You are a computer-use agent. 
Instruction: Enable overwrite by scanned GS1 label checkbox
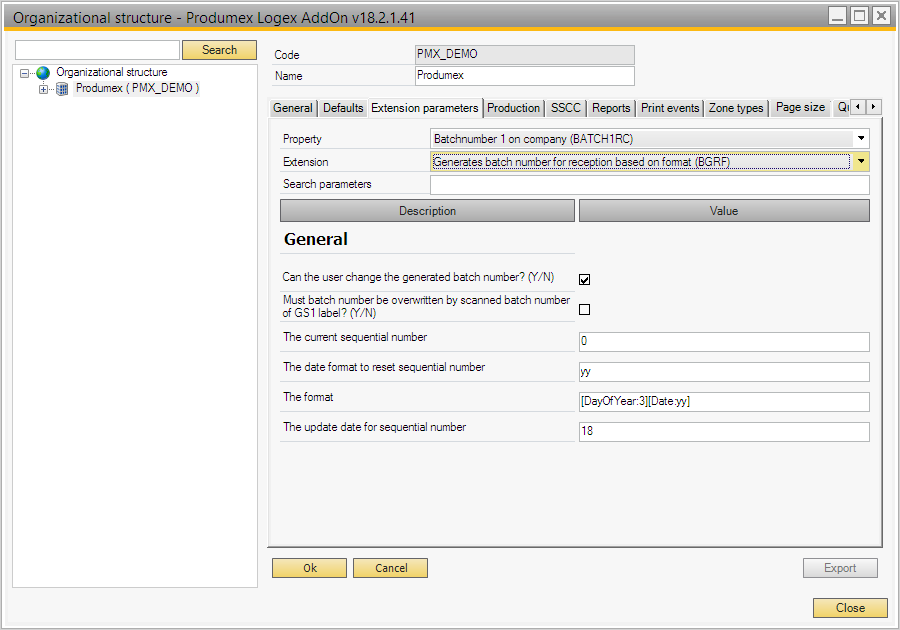(x=585, y=310)
